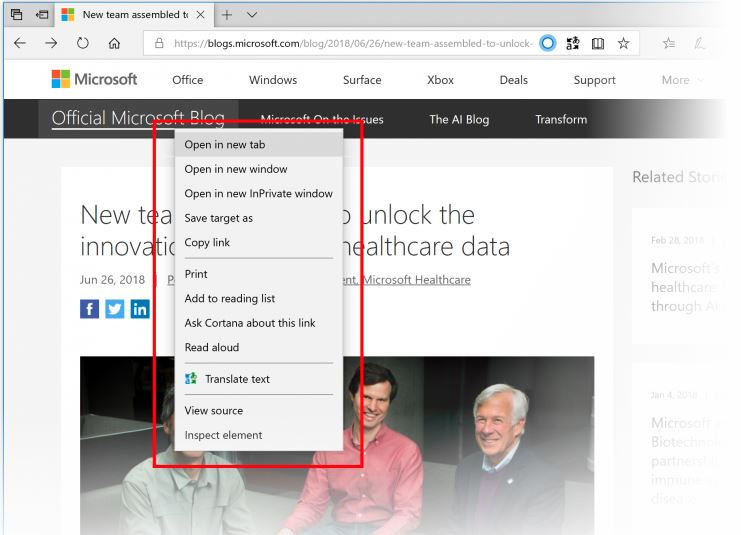
Task: Open the Deals nav link
Action: click(x=514, y=80)
